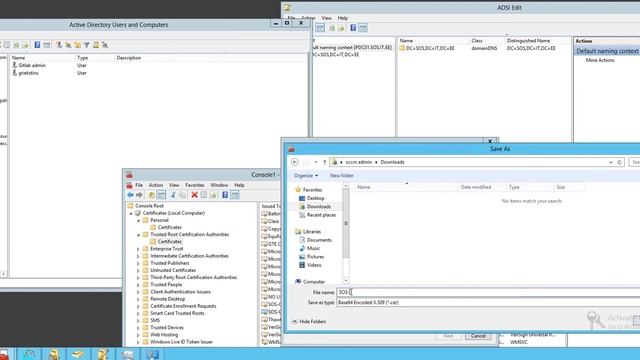Open recent locations dropdown arrow in Save As
This screenshot has width=640, height=360.
click(x=316, y=162)
